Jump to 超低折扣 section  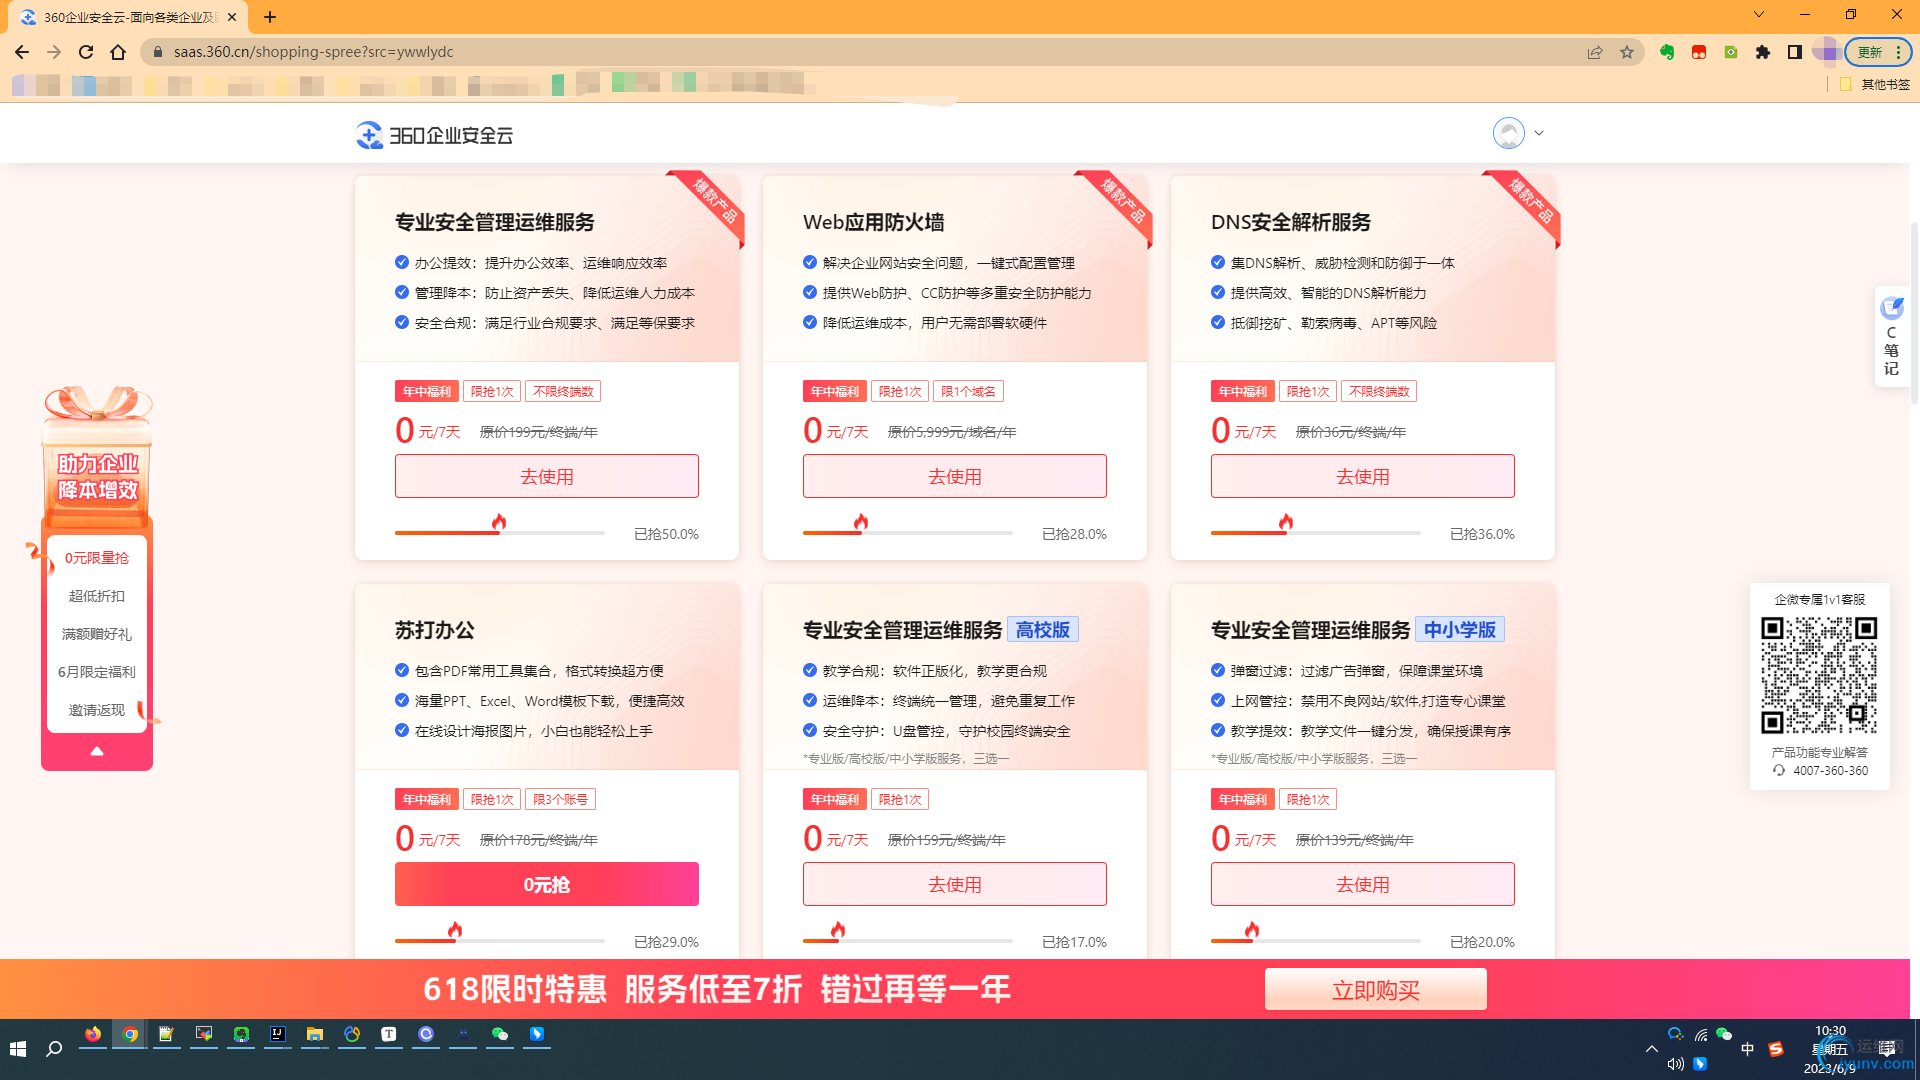[x=97, y=596]
